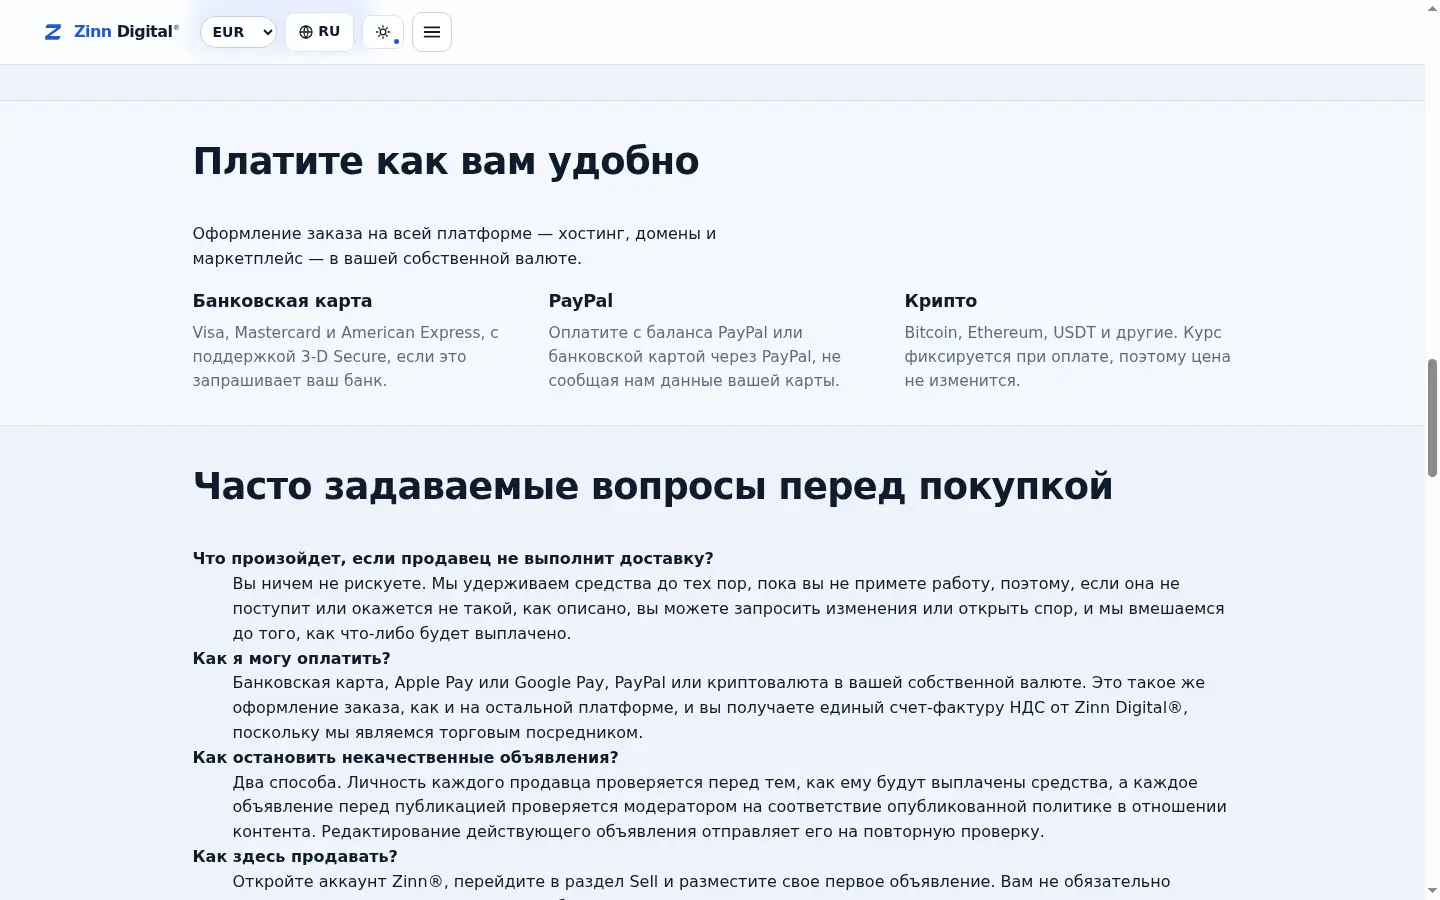Click the "Банковская карта" payment heading
Image resolution: width=1440 pixels, height=900 pixels.
pyautogui.click(x=282, y=301)
